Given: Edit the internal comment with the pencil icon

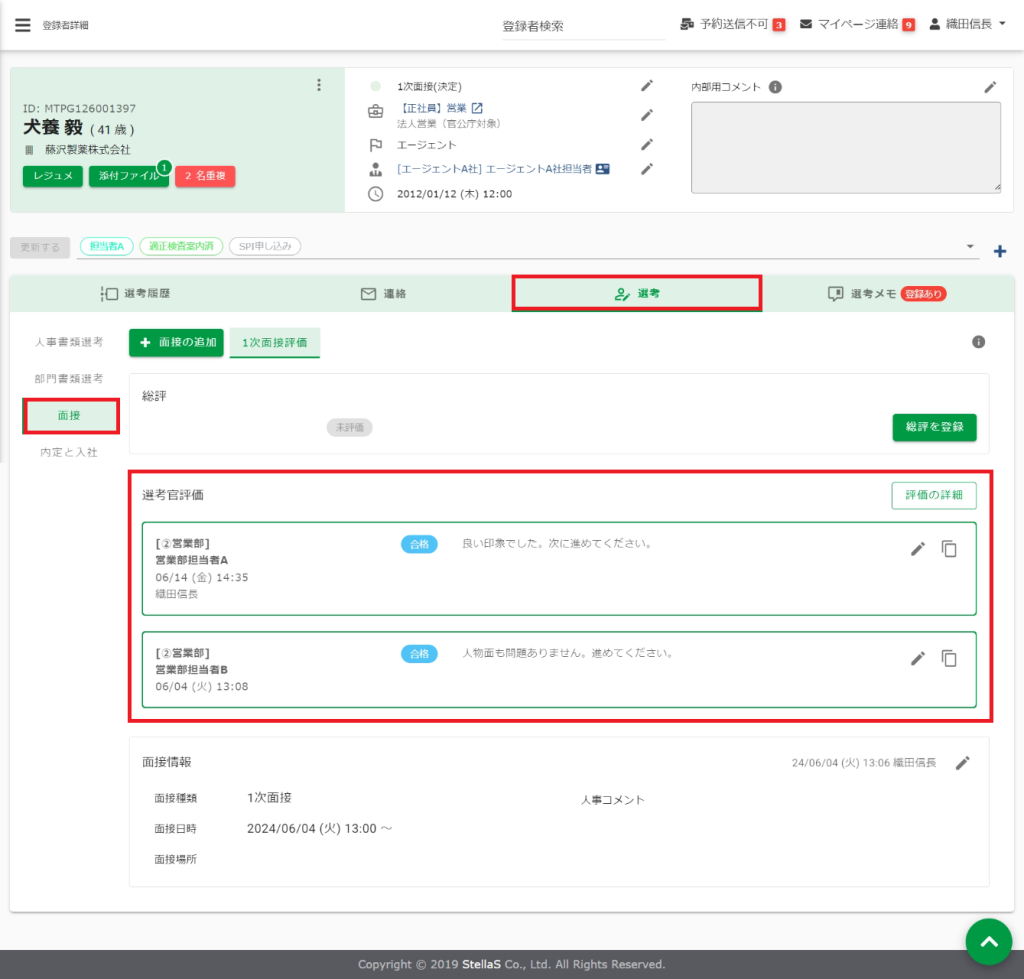Looking at the screenshot, I should coord(990,87).
